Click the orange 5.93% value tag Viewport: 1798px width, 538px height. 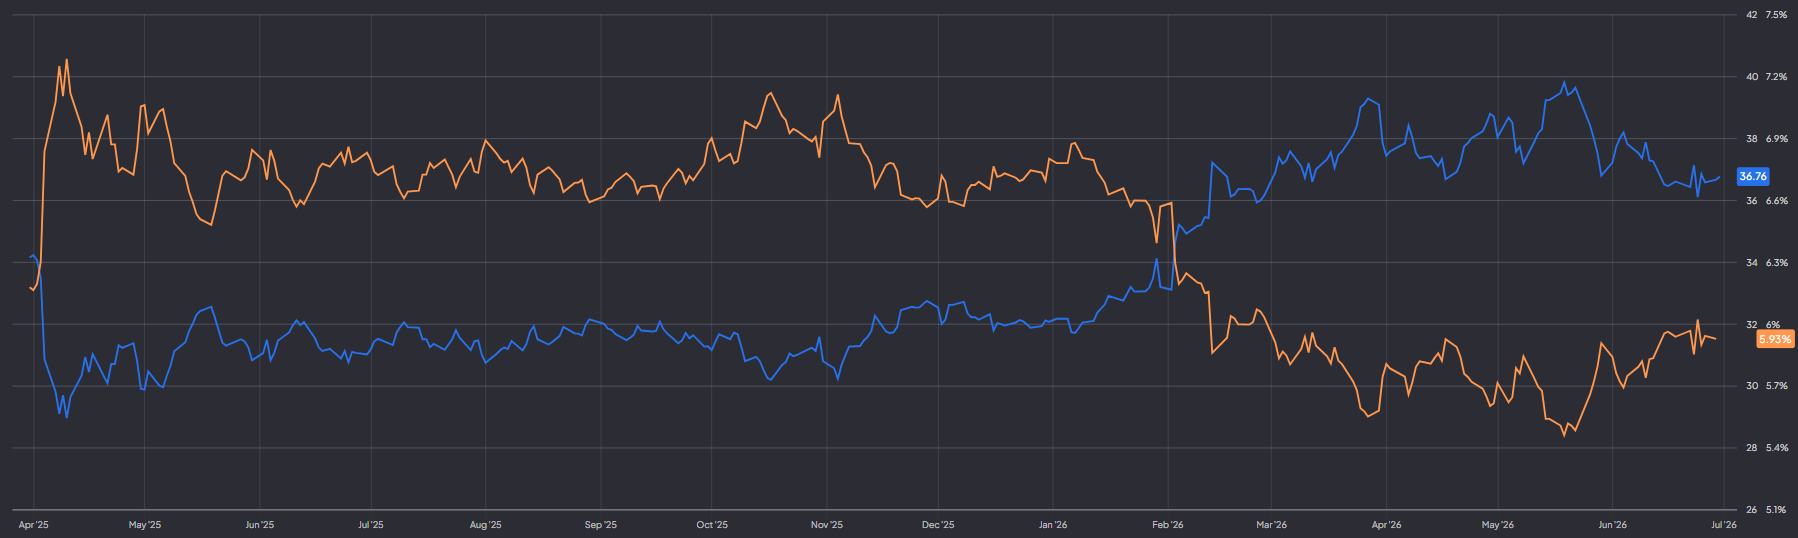tap(1775, 339)
